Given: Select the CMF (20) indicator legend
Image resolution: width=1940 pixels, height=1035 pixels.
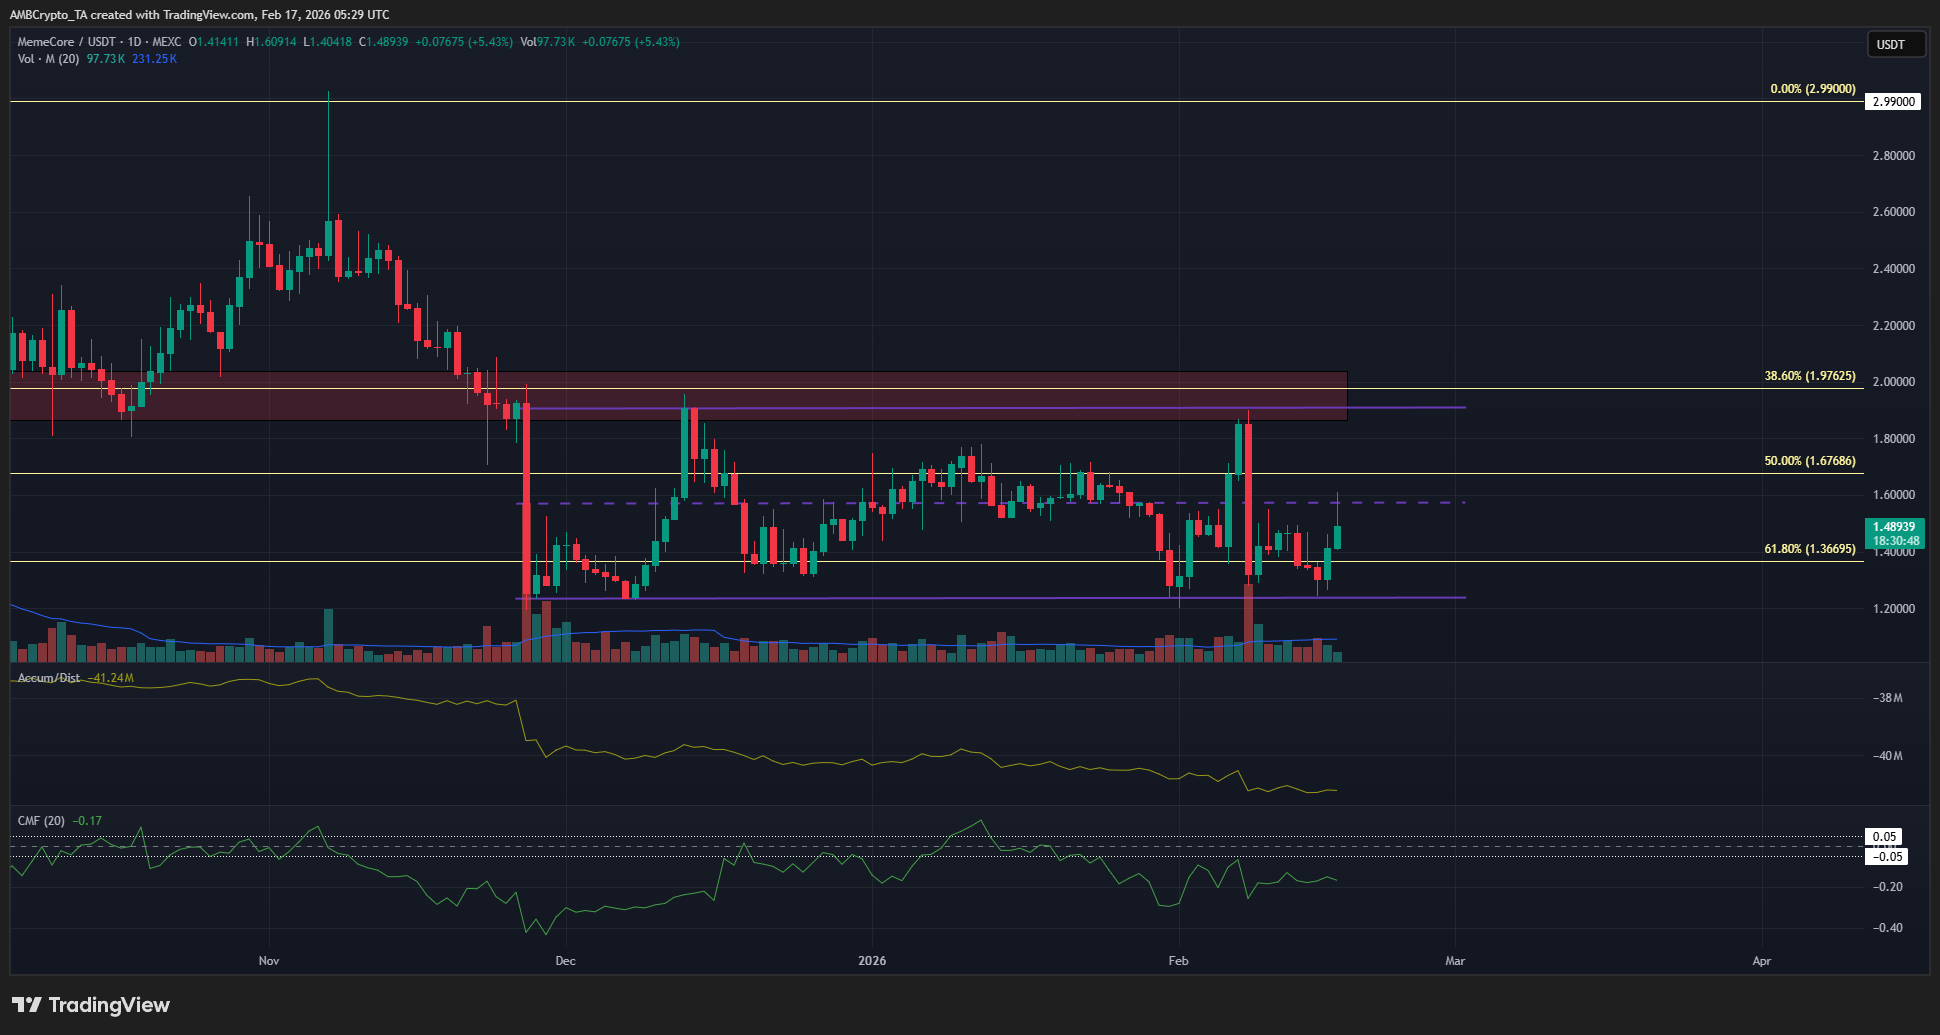Looking at the screenshot, I should [x=41, y=821].
